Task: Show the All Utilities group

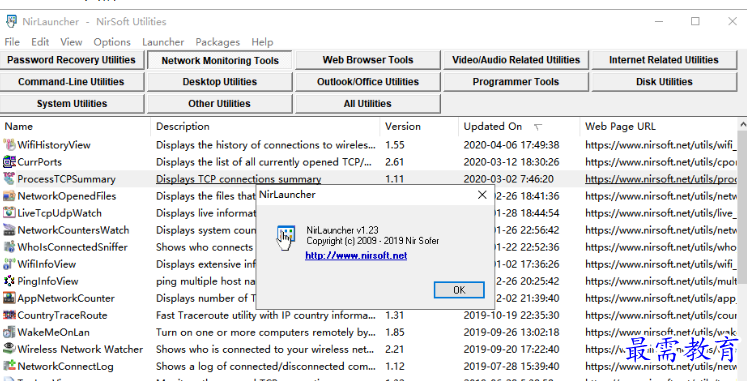Action: (x=367, y=104)
